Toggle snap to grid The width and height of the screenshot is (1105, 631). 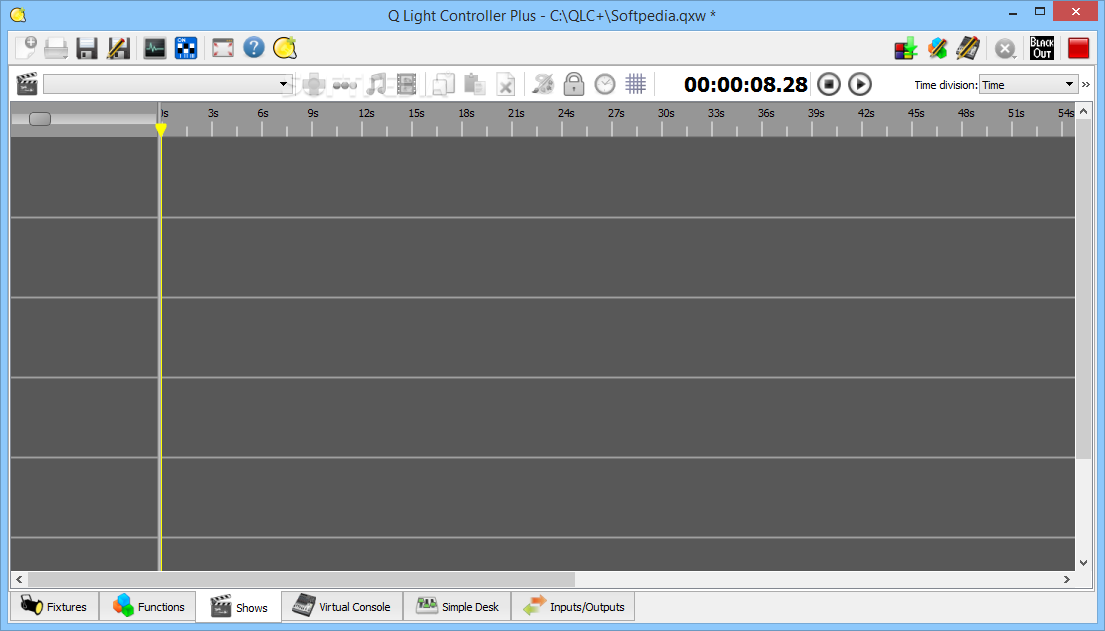(x=636, y=84)
